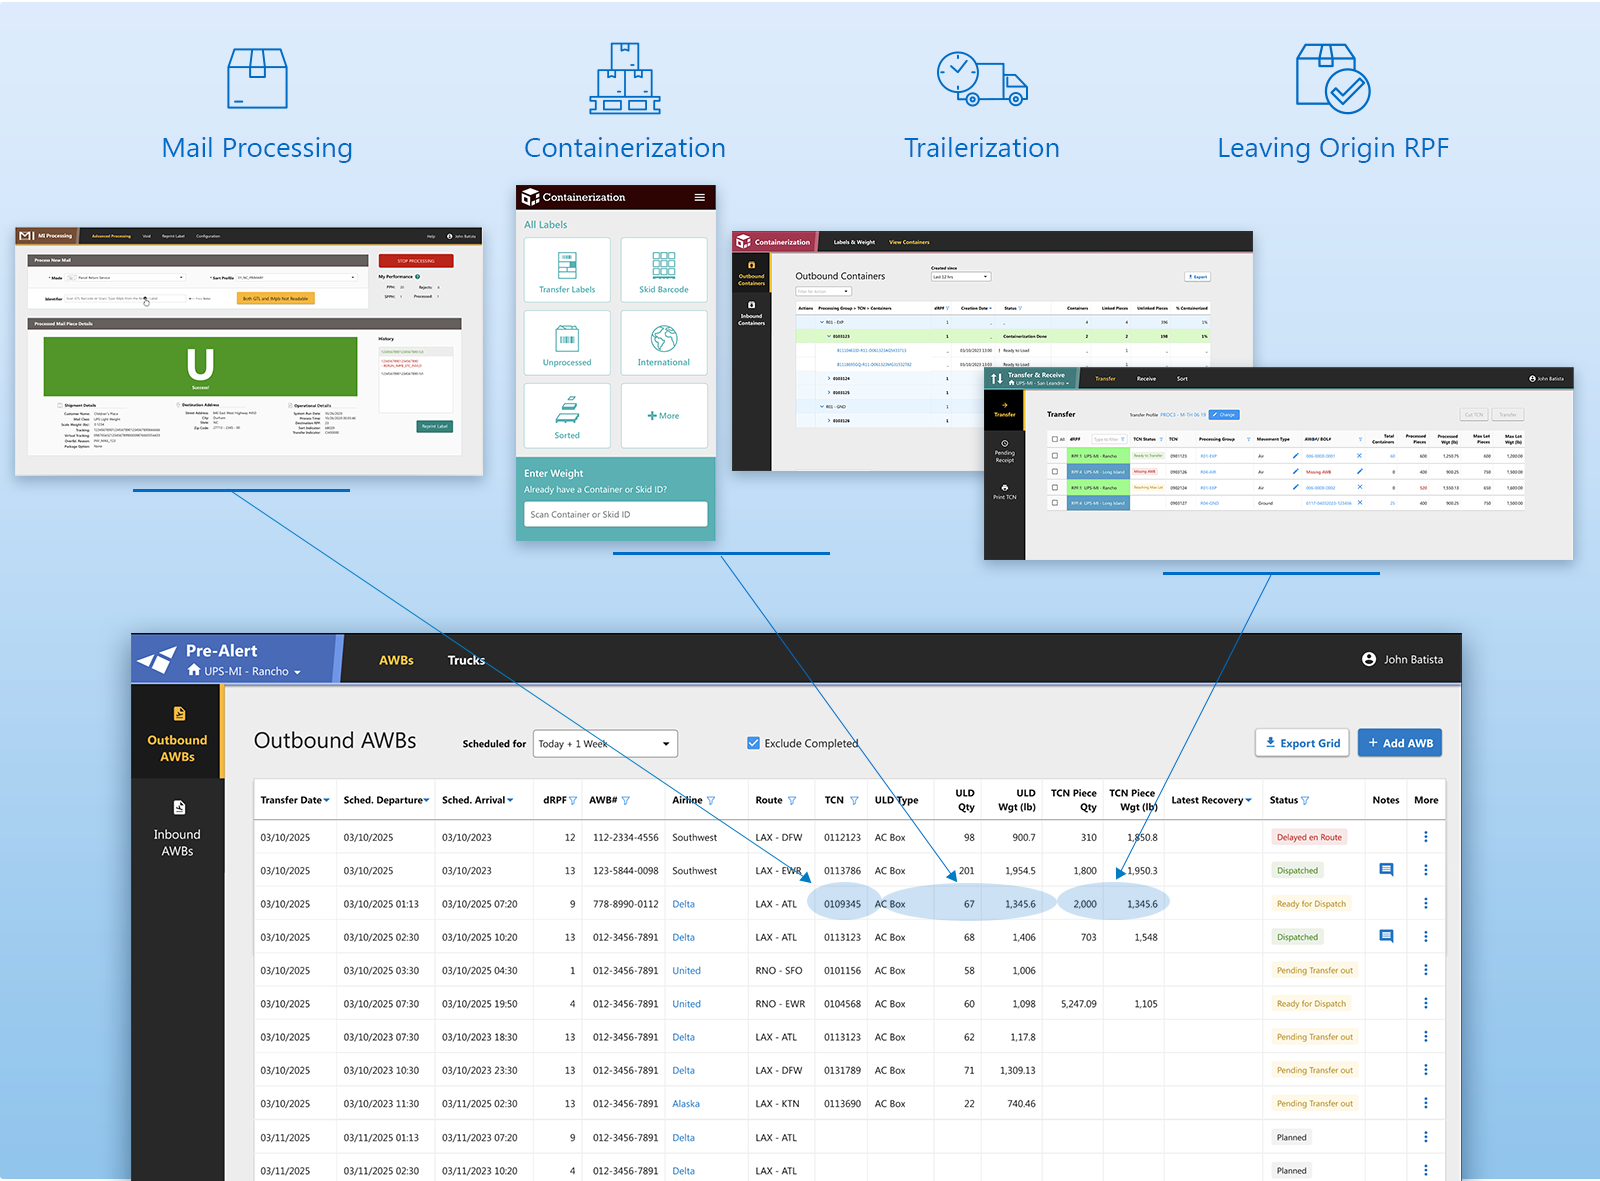Tap the plus More tile
Screen dimensions: 1600x1181
click(x=664, y=416)
